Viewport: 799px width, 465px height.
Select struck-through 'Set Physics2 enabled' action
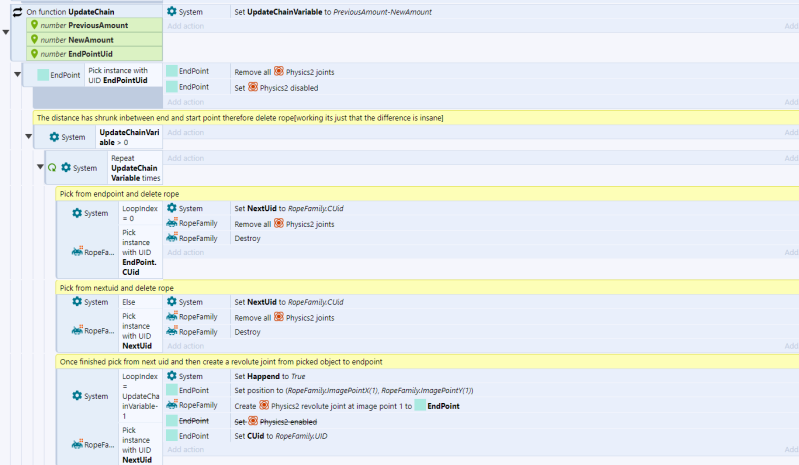[276, 422]
